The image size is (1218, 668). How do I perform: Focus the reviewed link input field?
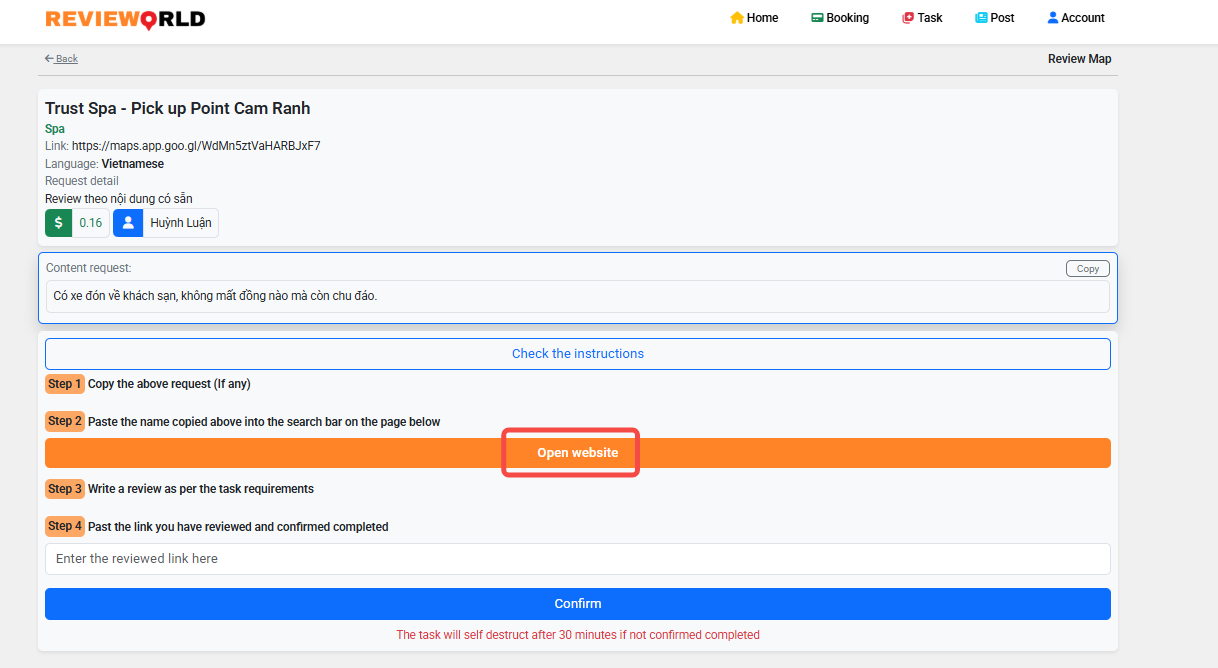coord(578,559)
